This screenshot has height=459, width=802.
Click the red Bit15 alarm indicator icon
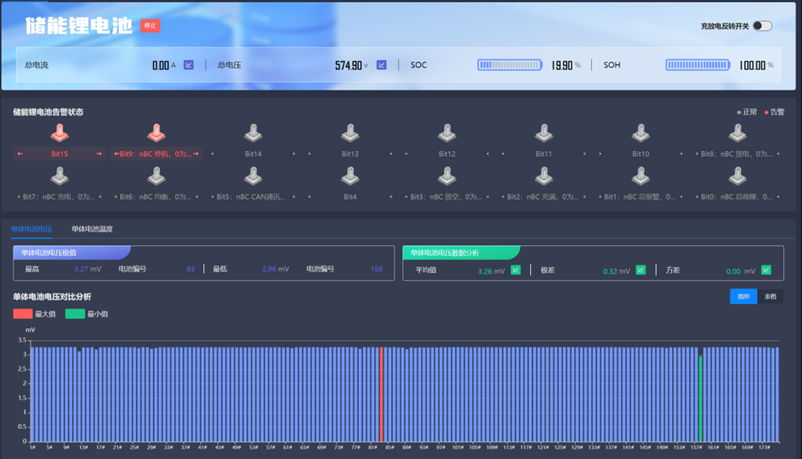coord(59,133)
